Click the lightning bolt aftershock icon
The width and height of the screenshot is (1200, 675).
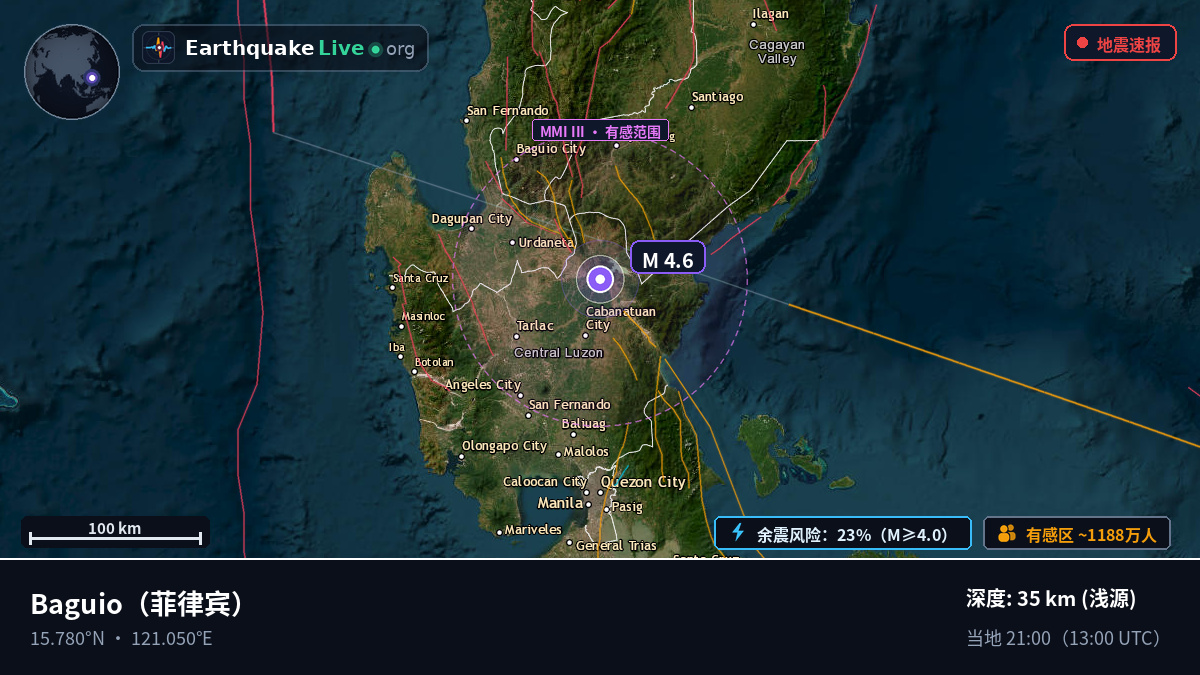738,533
